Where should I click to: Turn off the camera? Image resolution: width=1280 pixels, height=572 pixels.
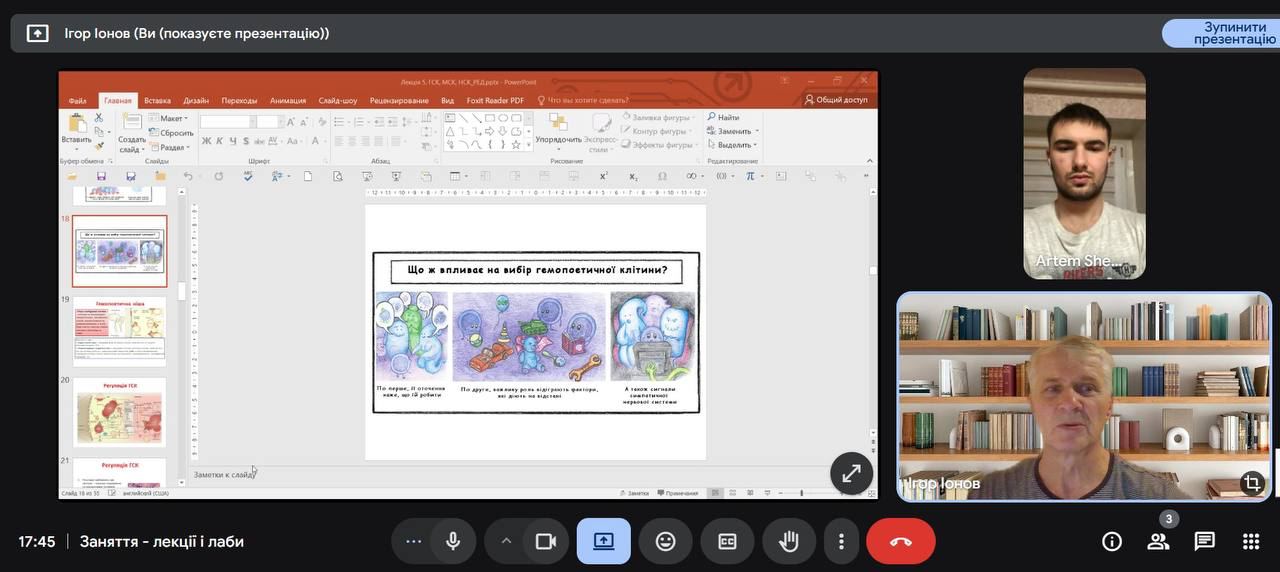coord(545,541)
